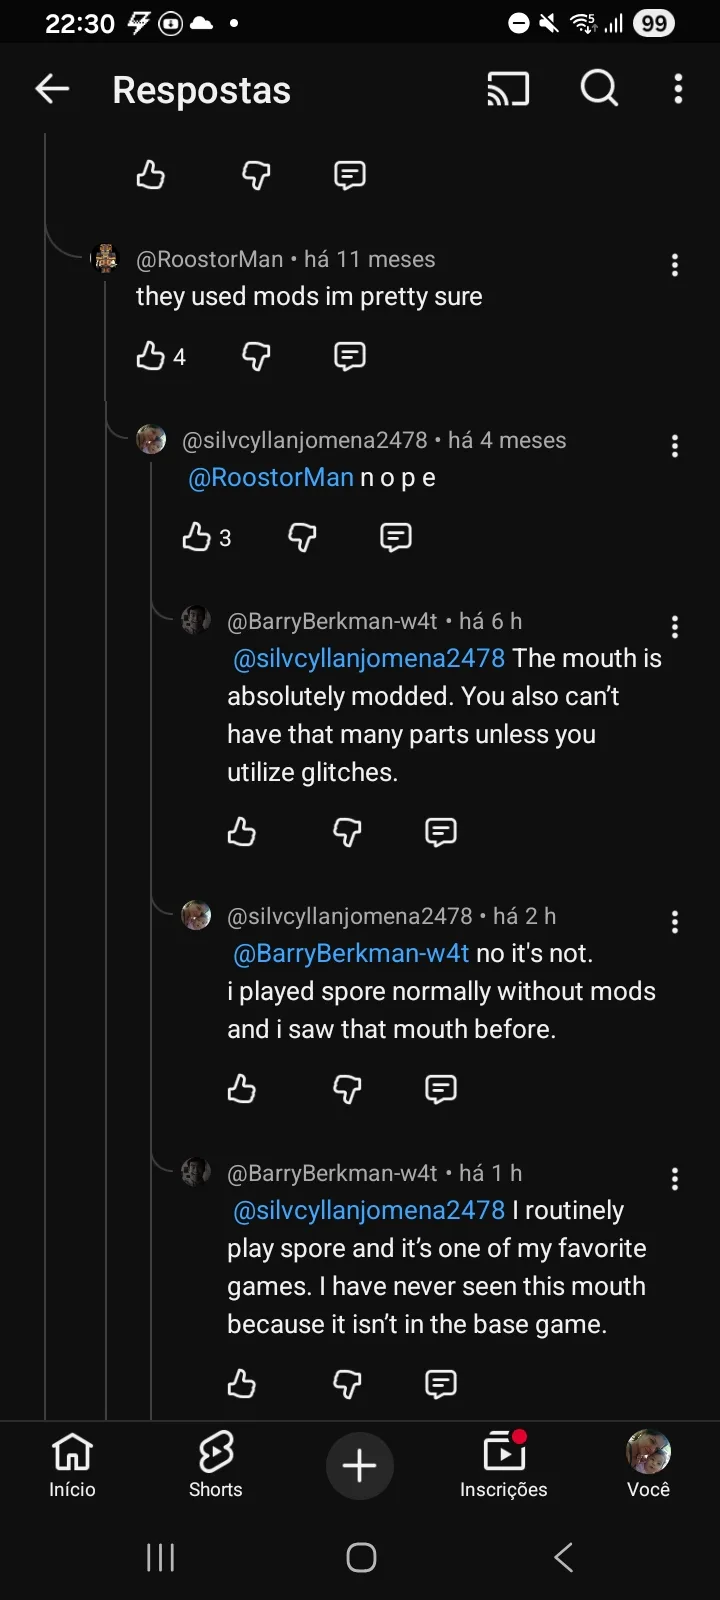The width and height of the screenshot is (720, 1600).
Task: Dislike the "played spore normally" comment
Action: click(347, 1089)
